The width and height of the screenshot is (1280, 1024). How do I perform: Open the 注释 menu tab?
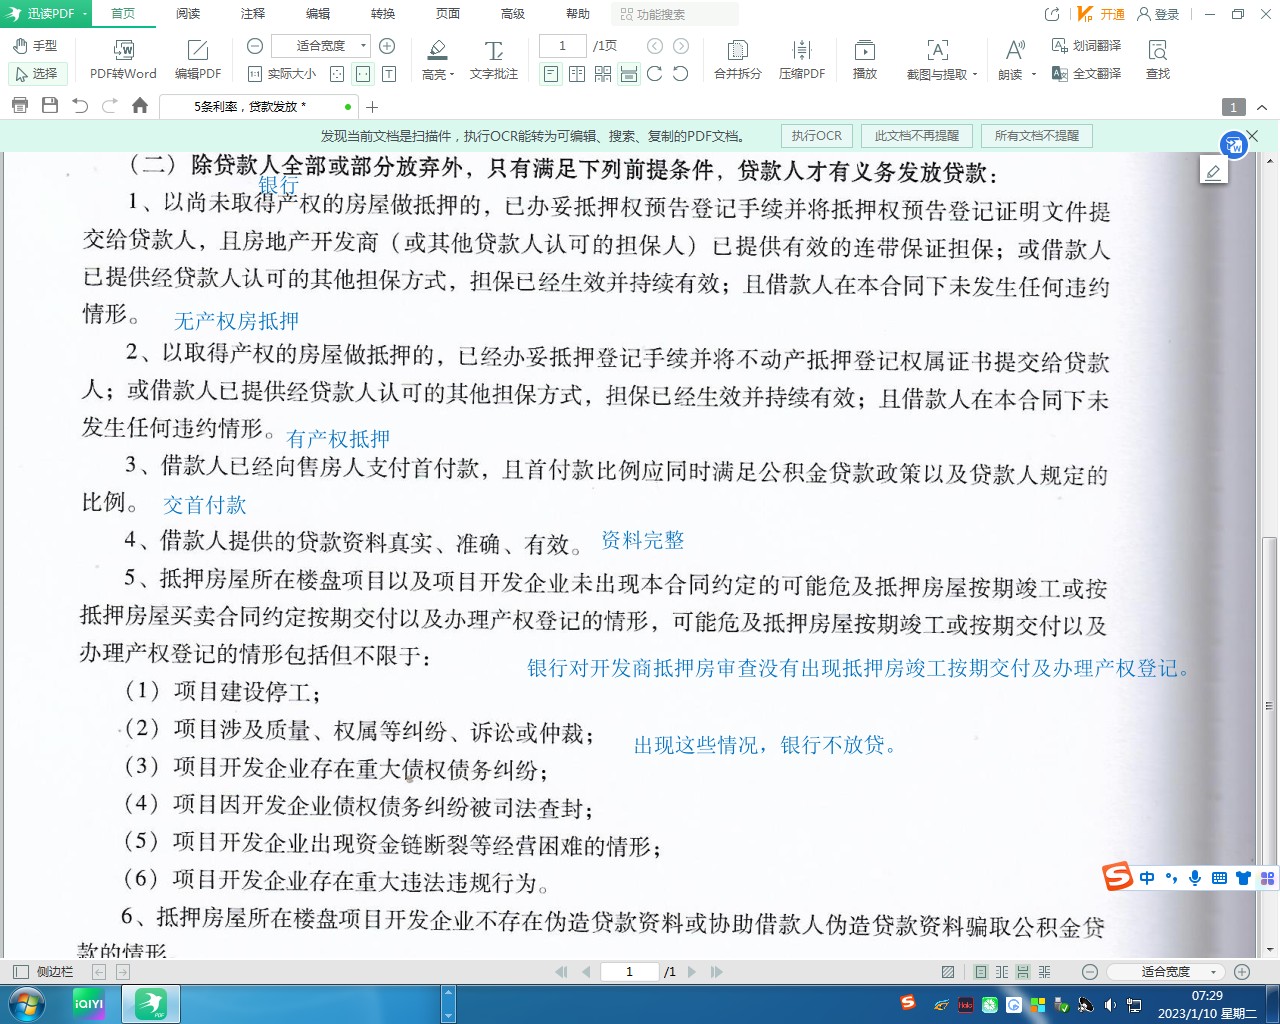(253, 14)
